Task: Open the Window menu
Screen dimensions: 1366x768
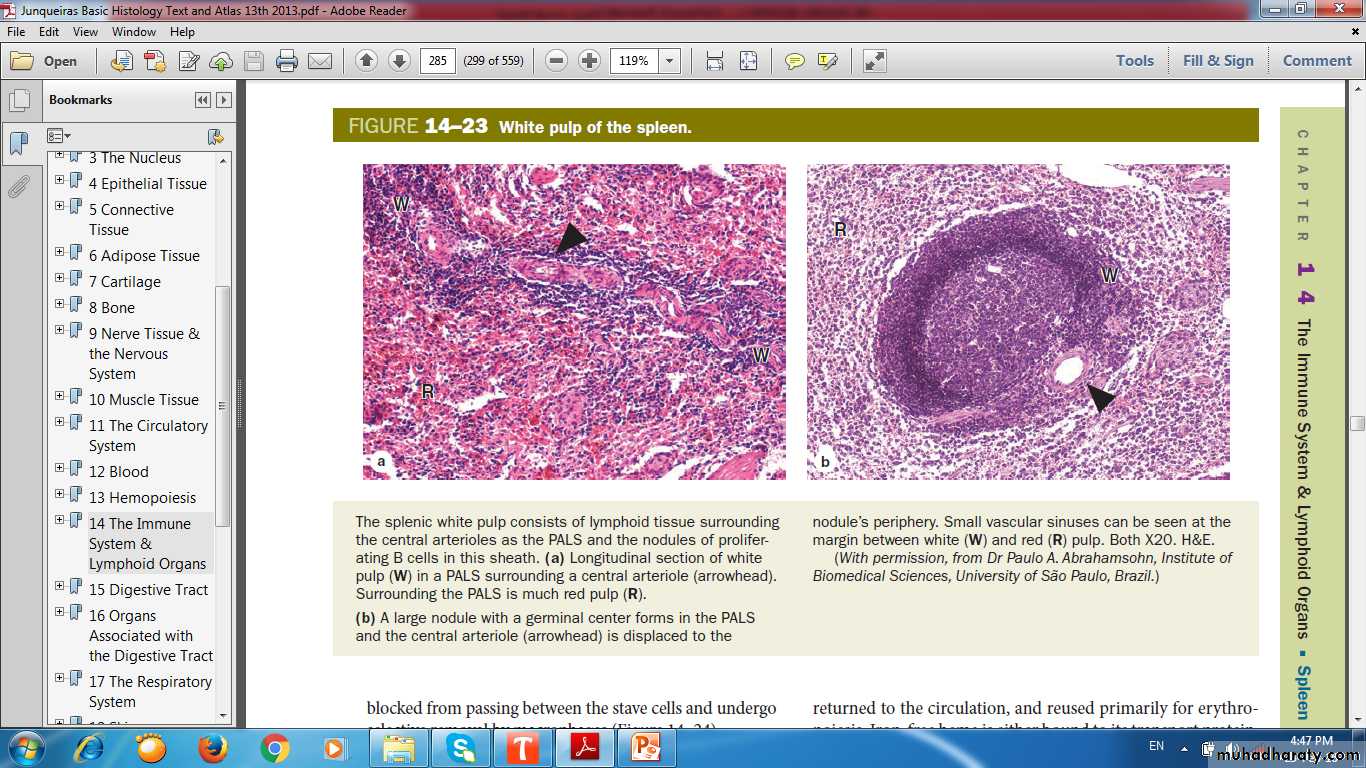Action: pos(133,32)
